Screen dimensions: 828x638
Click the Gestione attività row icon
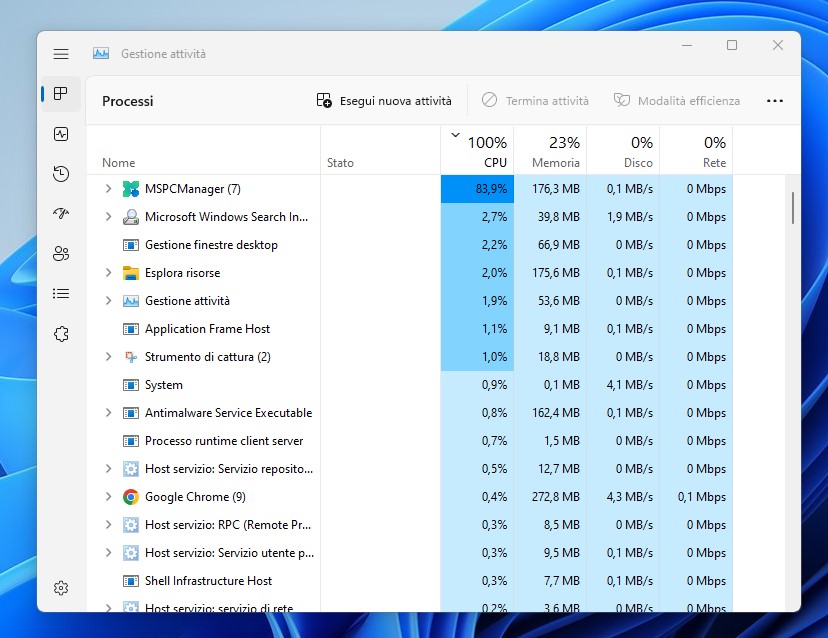point(130,301)
